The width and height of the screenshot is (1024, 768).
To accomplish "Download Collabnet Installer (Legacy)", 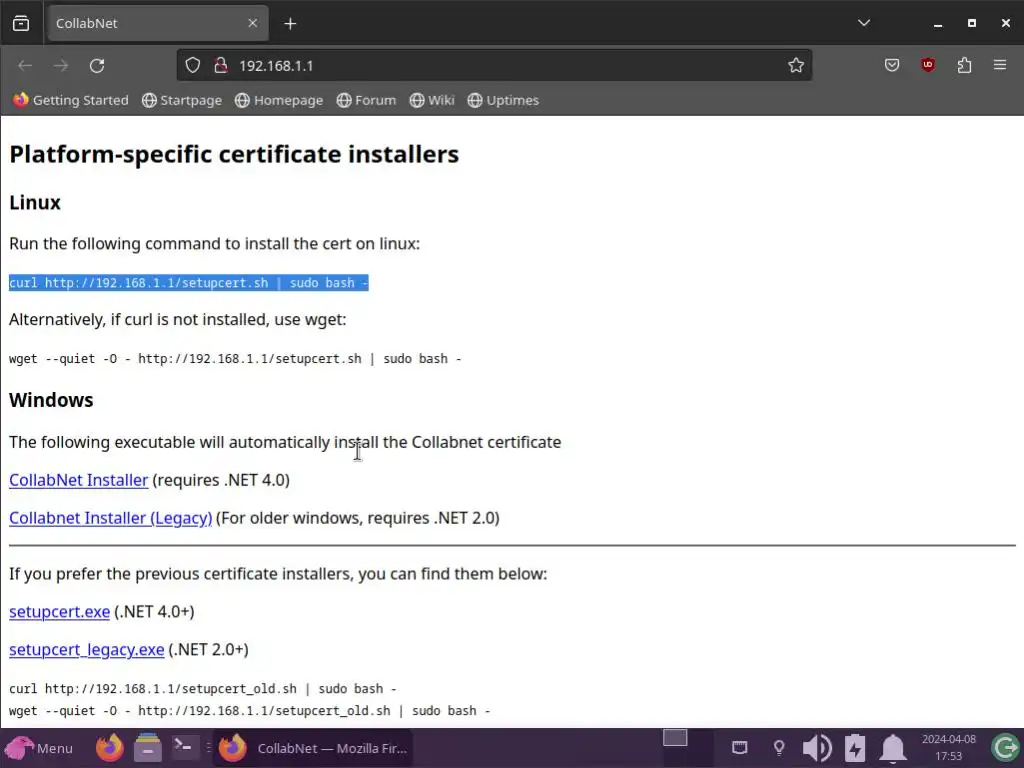I will pos(110,518).
